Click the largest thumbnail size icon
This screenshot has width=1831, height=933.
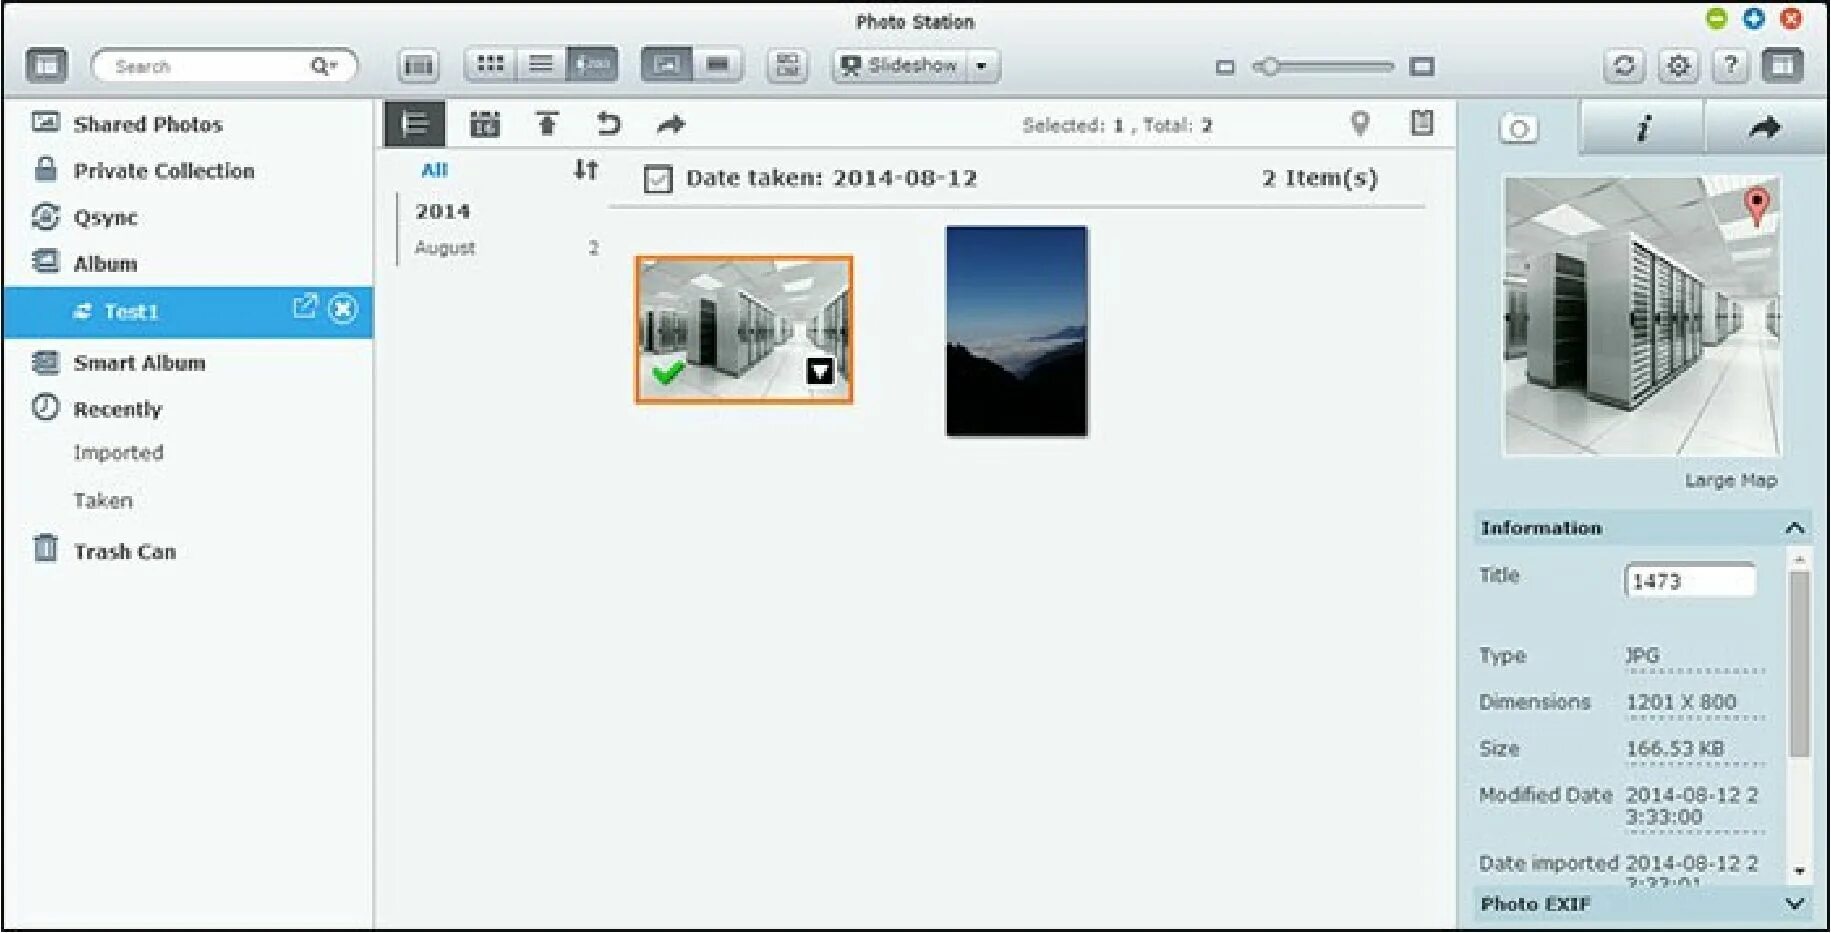tap(1422, 66)
